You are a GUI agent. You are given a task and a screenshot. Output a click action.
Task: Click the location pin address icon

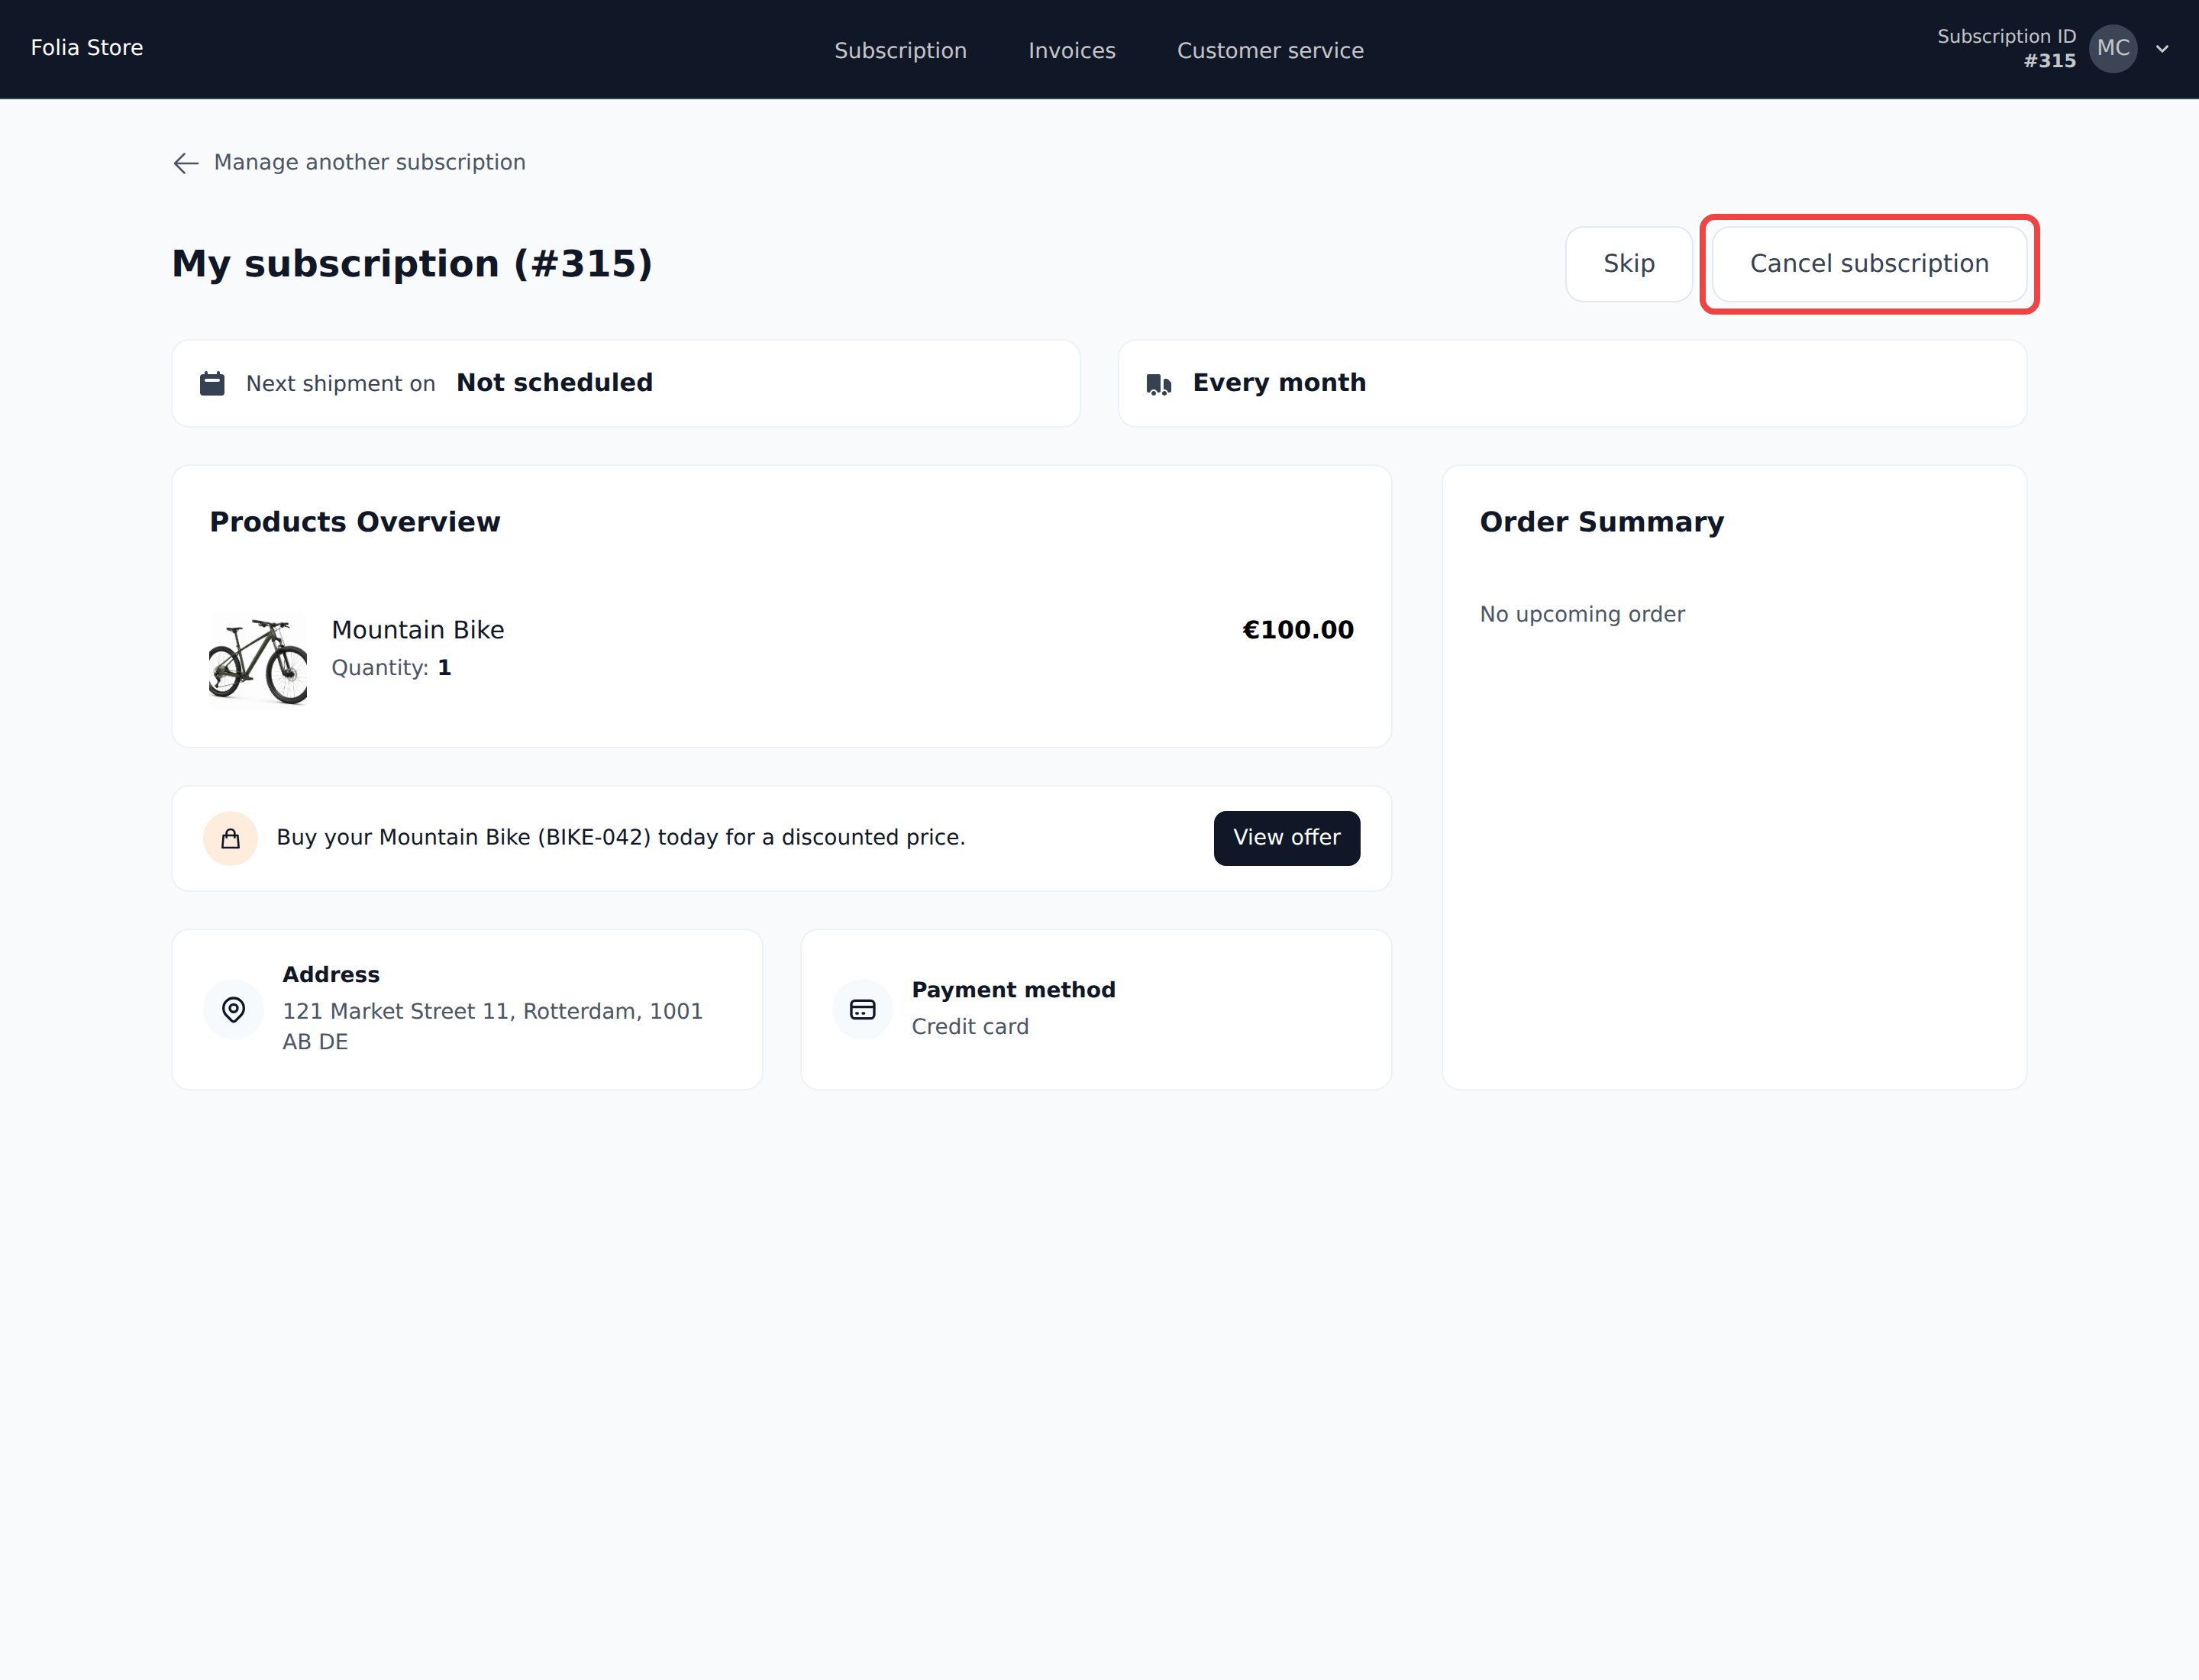click(233, 1010)
